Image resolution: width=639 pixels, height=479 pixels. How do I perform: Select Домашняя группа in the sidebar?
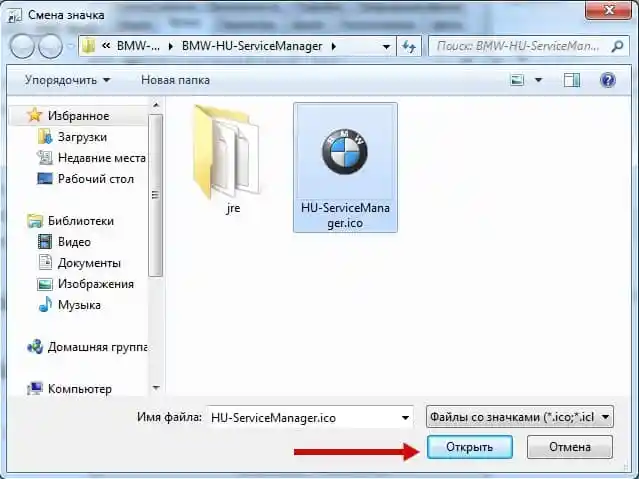pyautogui.click(x=98, y=347)
